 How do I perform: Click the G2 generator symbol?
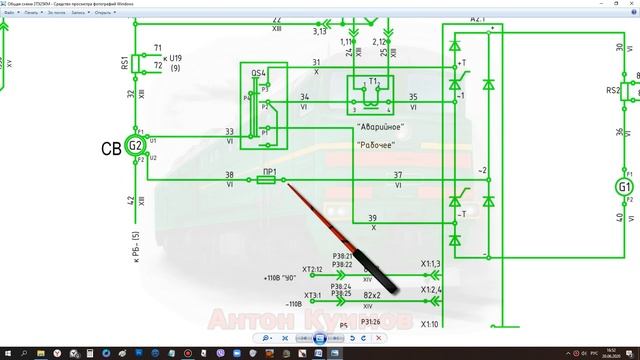click(x=135, y=146)
